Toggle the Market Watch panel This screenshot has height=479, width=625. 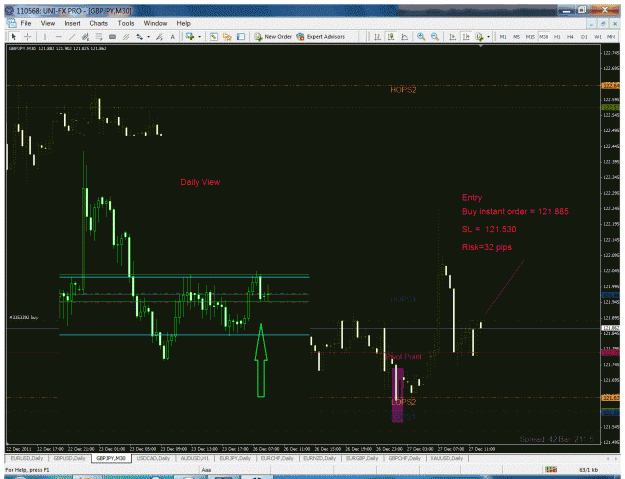[x=214, y=37]
